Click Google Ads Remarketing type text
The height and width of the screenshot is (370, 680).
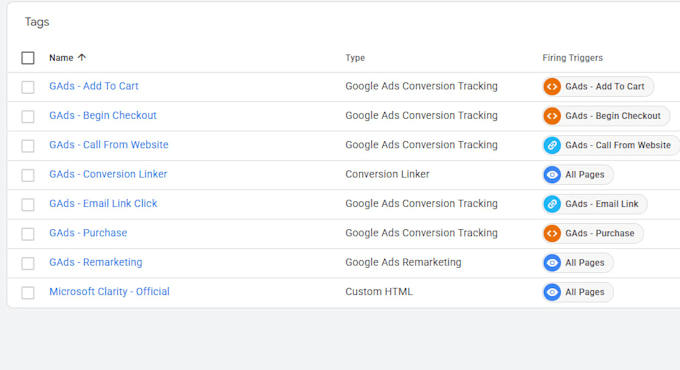point(403,262)
